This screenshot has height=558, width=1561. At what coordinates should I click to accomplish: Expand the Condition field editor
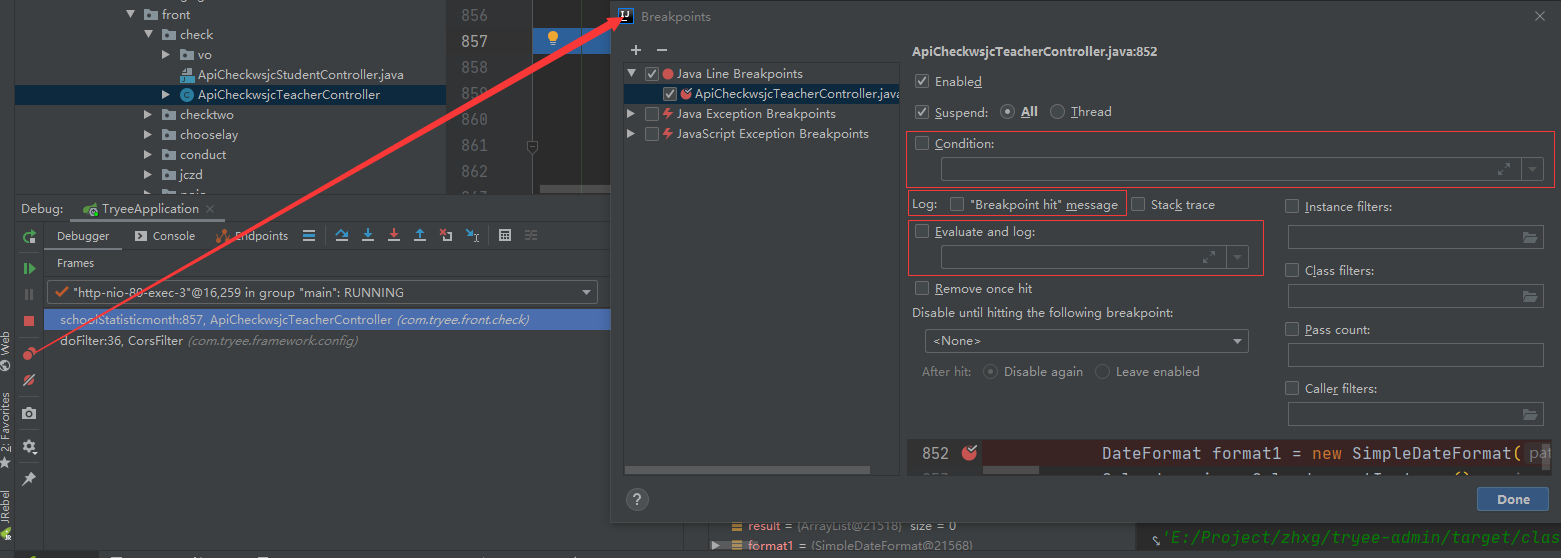pyautogui.click(x=1504, y=170)
